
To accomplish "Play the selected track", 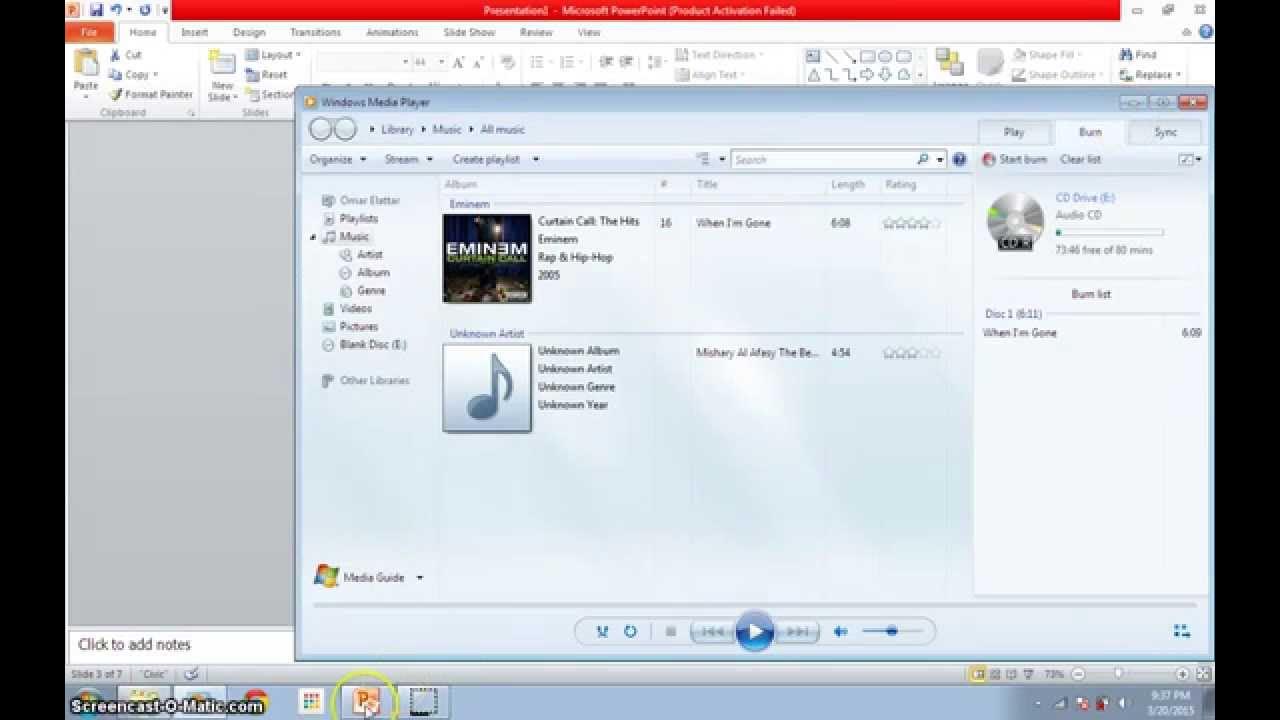I will tap(754, 631).
